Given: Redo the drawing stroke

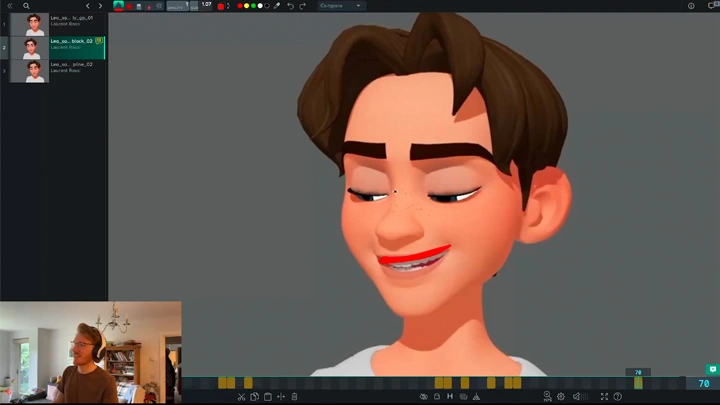Looking at the screenshot, I should tap(303, 6).
